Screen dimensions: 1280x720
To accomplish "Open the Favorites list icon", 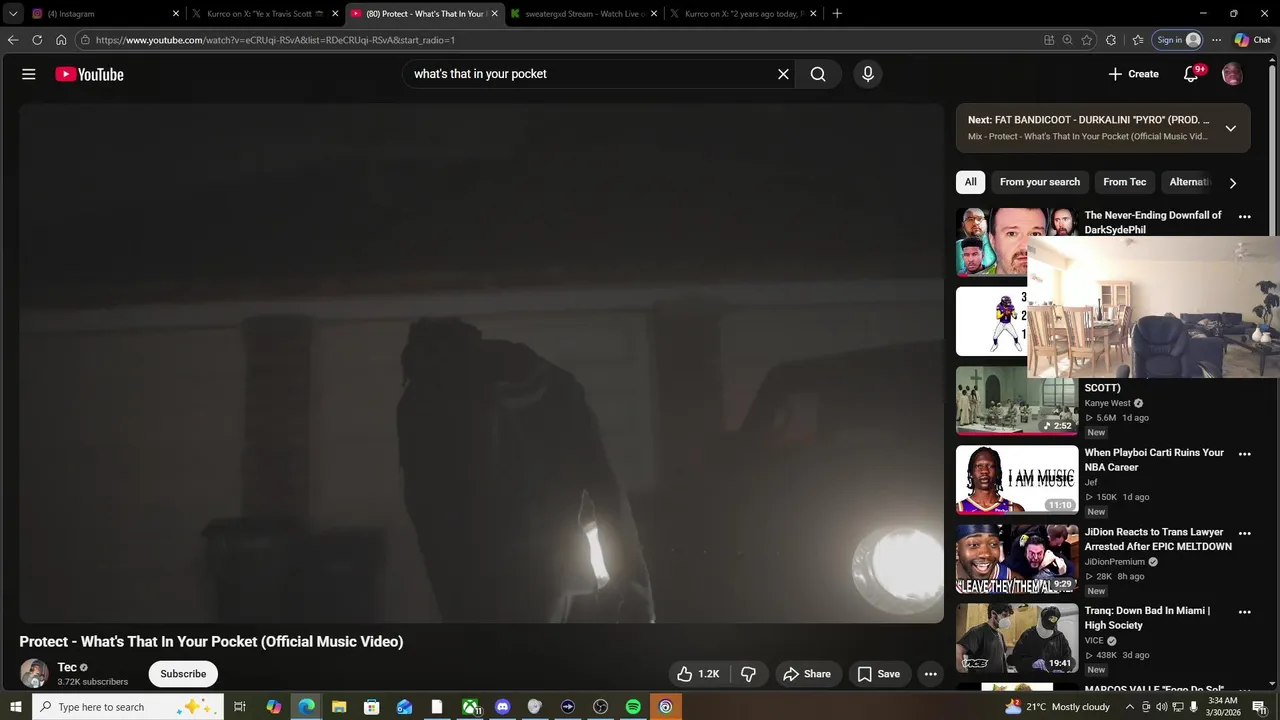I will click(1138, 40).
